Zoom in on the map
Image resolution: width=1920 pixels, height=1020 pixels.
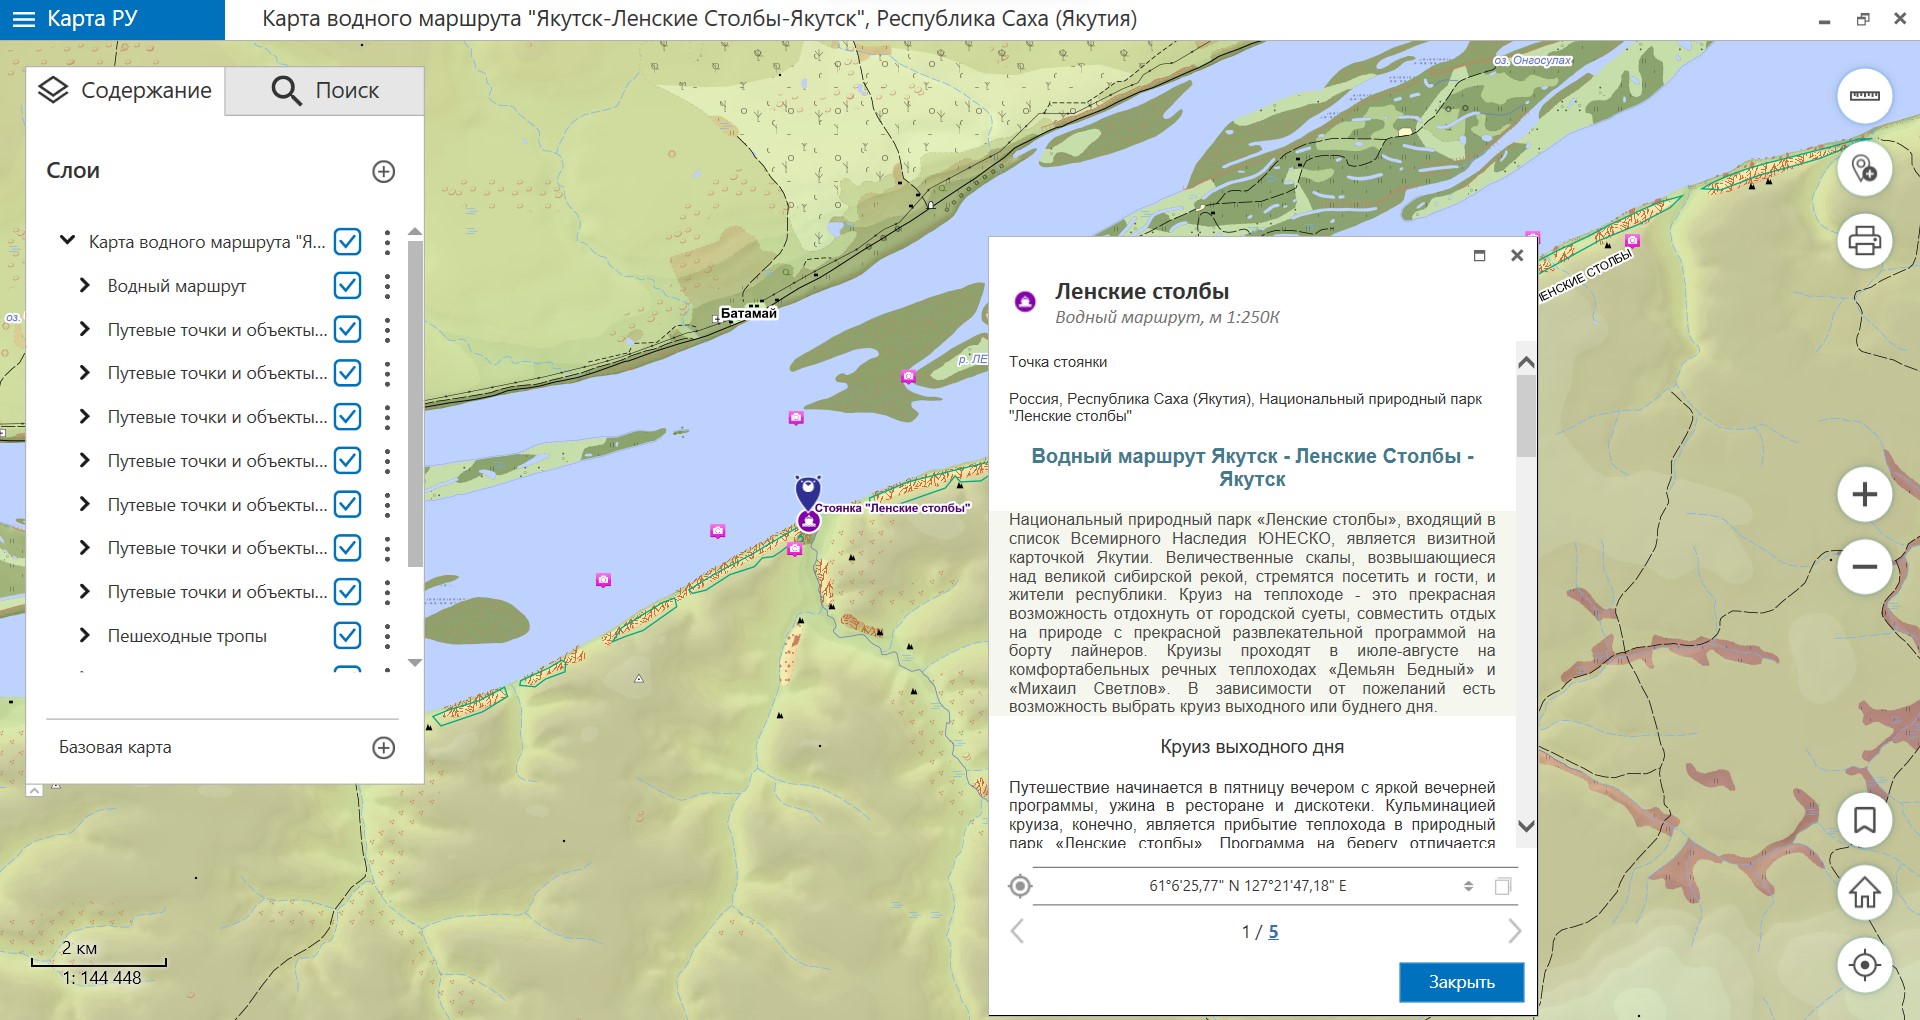(1864, 494)
